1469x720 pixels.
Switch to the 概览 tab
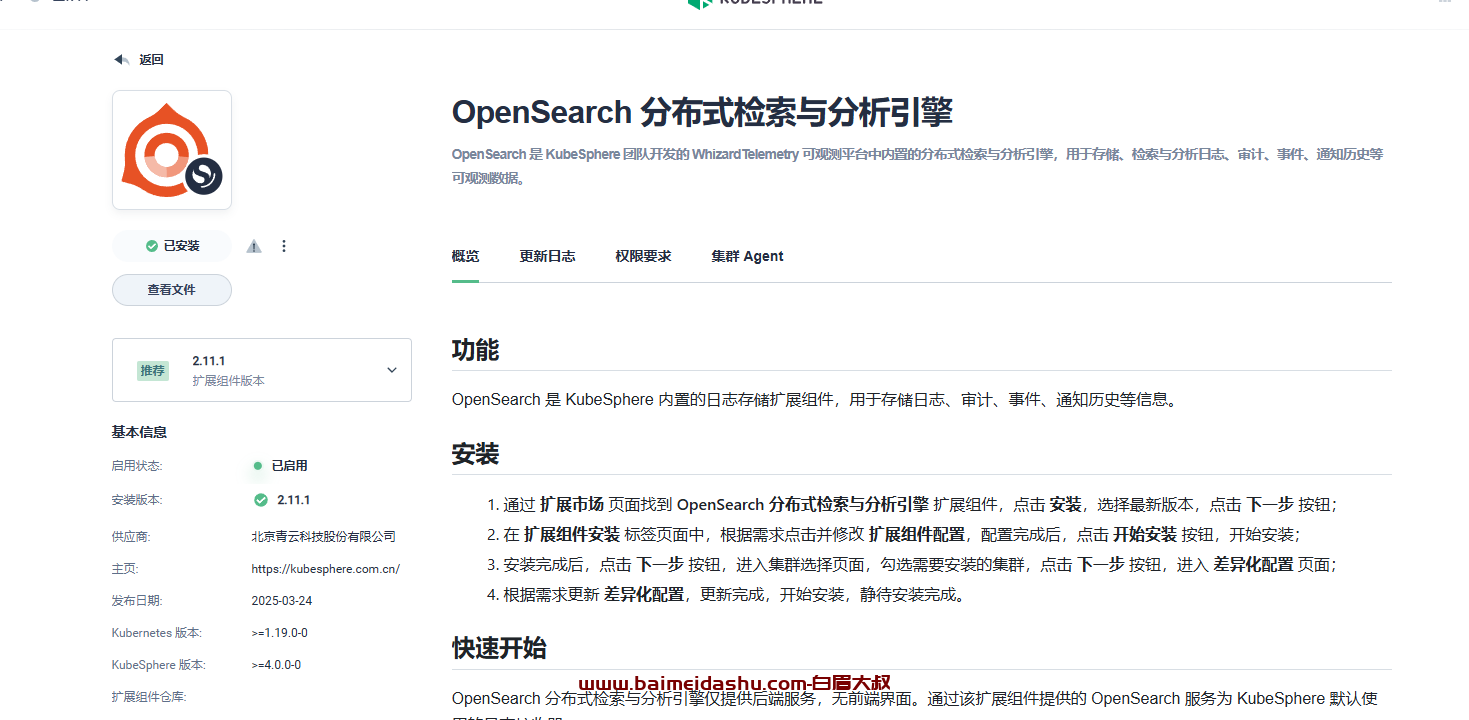(465, 256)
